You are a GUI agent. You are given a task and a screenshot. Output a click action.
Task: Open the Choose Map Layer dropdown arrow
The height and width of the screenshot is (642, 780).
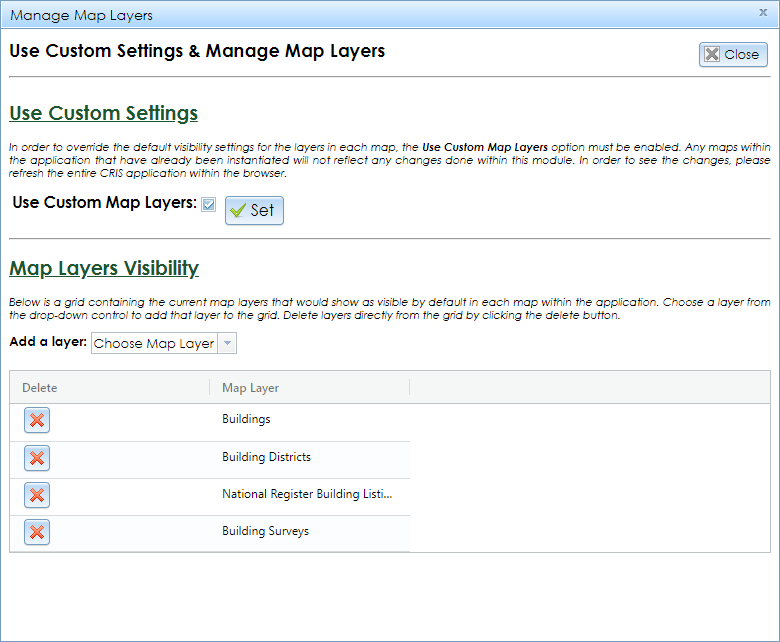(x=227, y=343)
